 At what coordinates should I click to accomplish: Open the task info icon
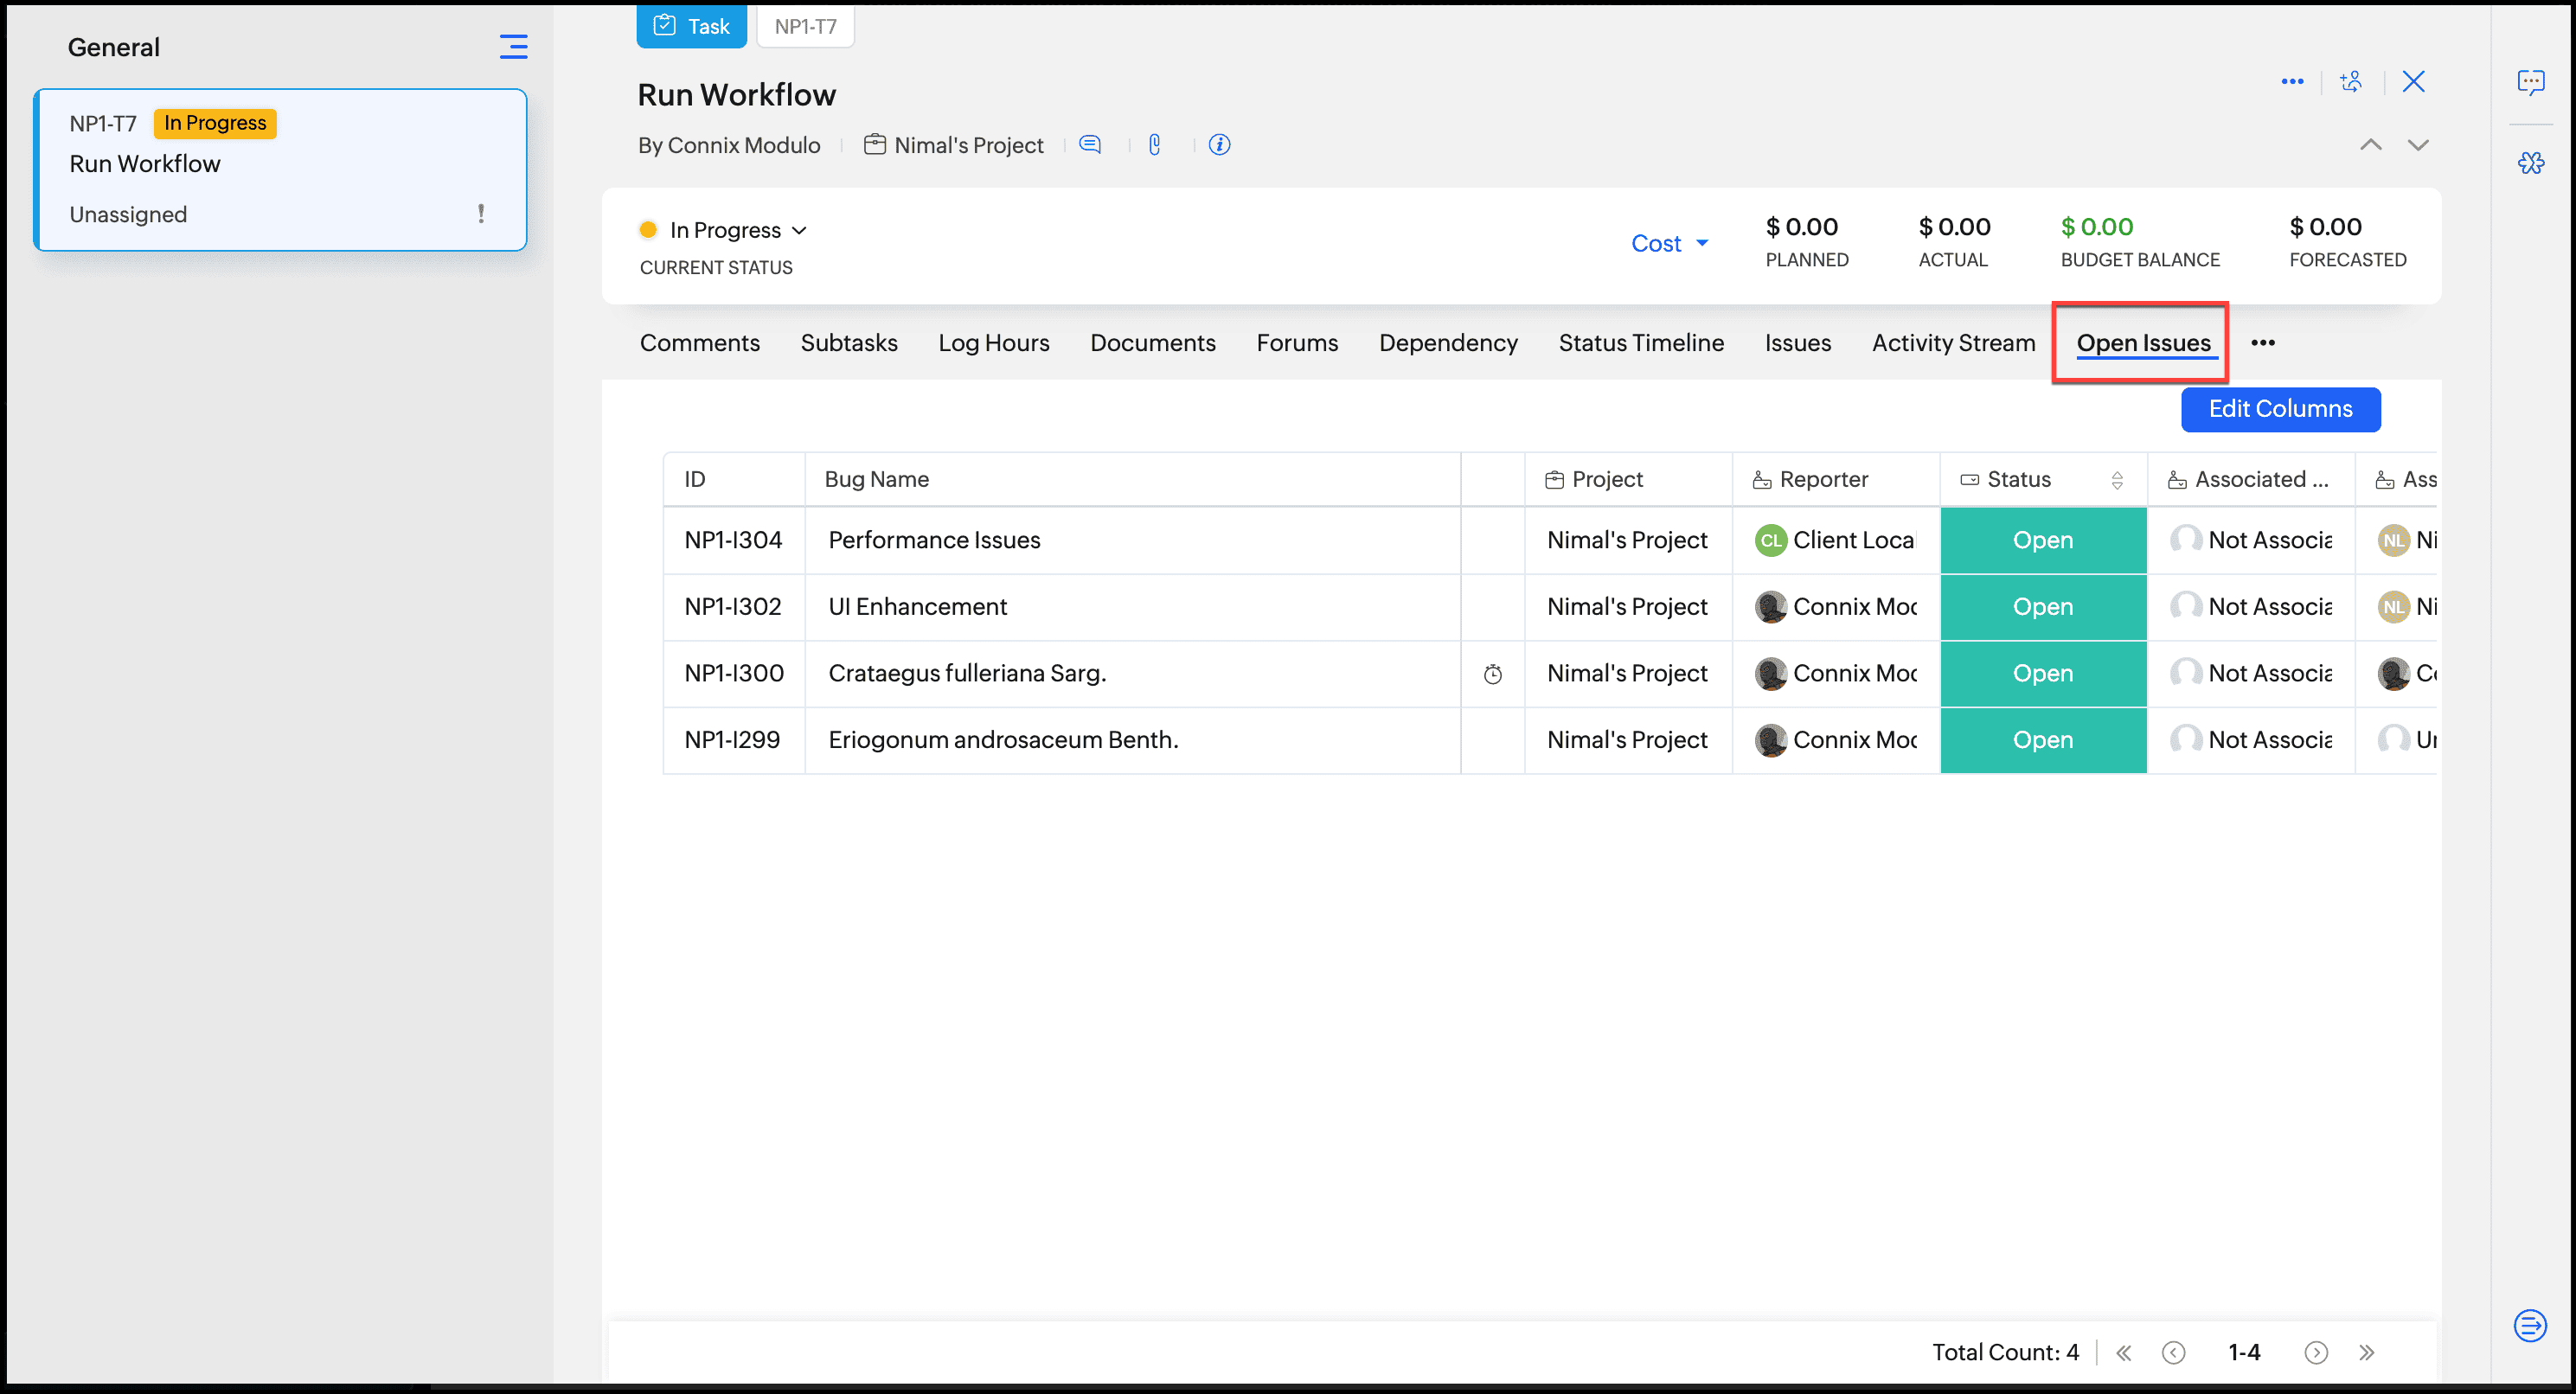[1219, 145]
